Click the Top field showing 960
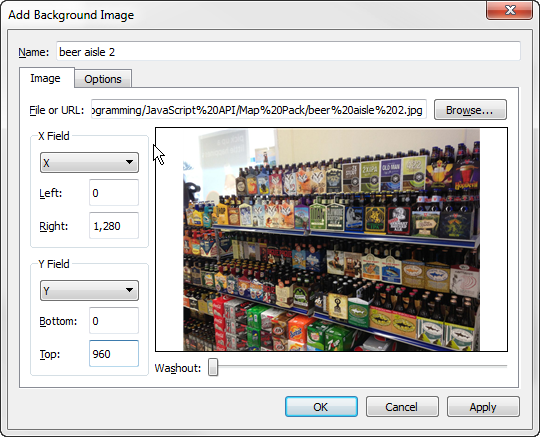The width and height of the screenshot is (540, 437). (x=114, y=354)
